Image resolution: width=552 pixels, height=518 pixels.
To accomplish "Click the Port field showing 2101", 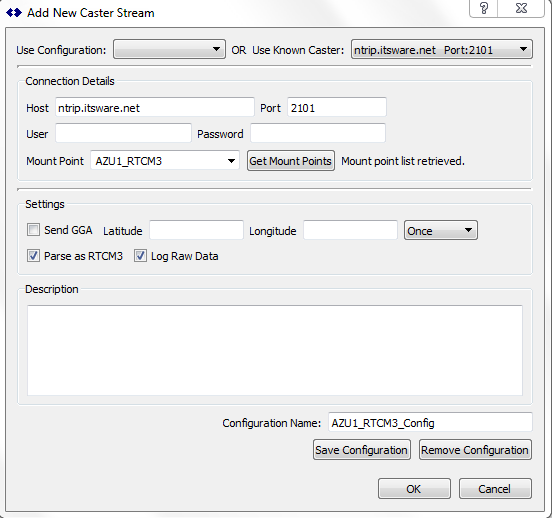I will [337, 107].
